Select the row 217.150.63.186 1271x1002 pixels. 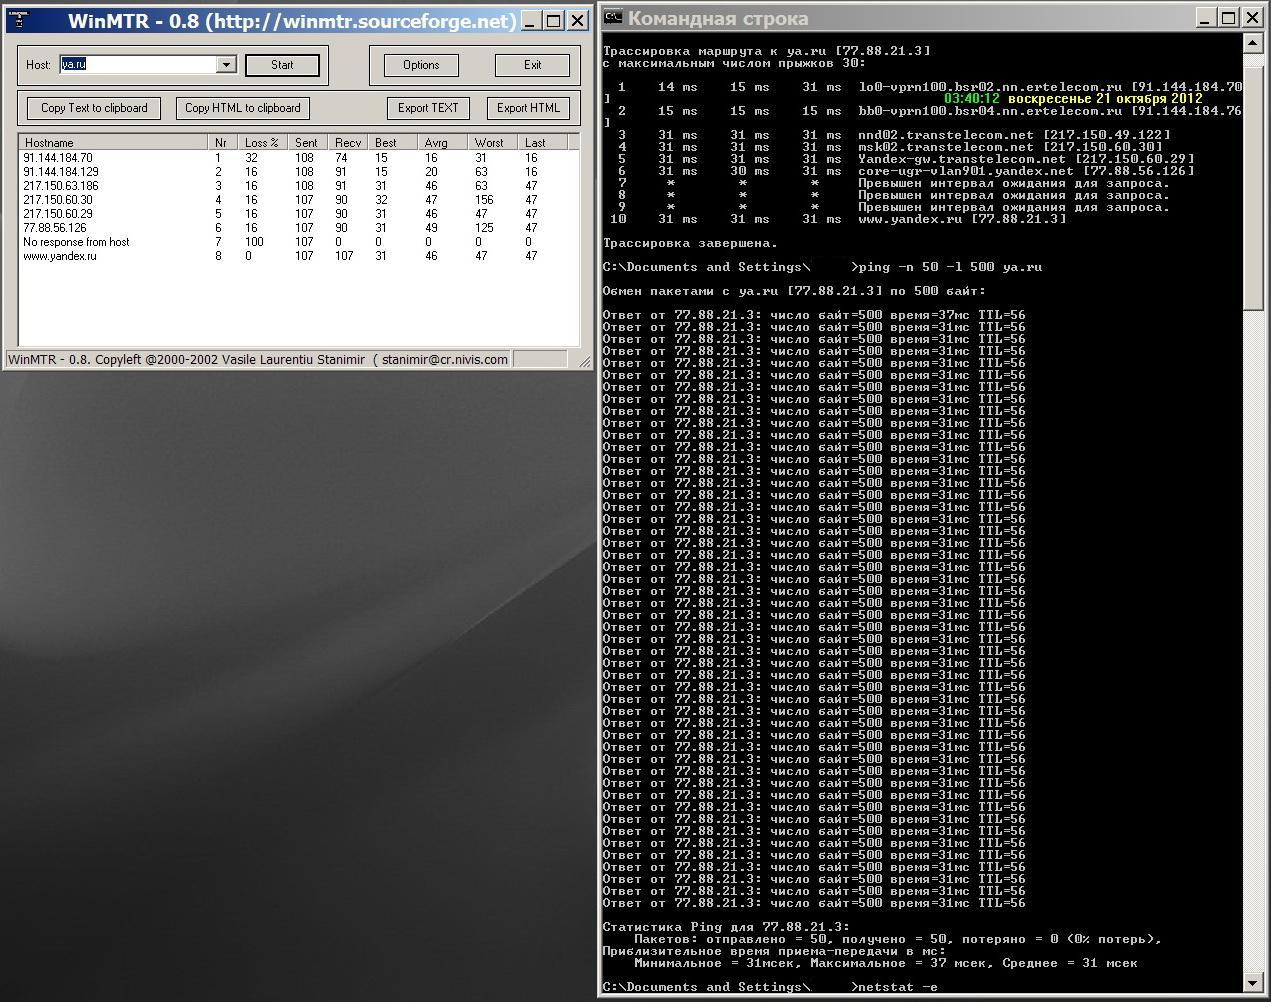[x=298, y=186]
